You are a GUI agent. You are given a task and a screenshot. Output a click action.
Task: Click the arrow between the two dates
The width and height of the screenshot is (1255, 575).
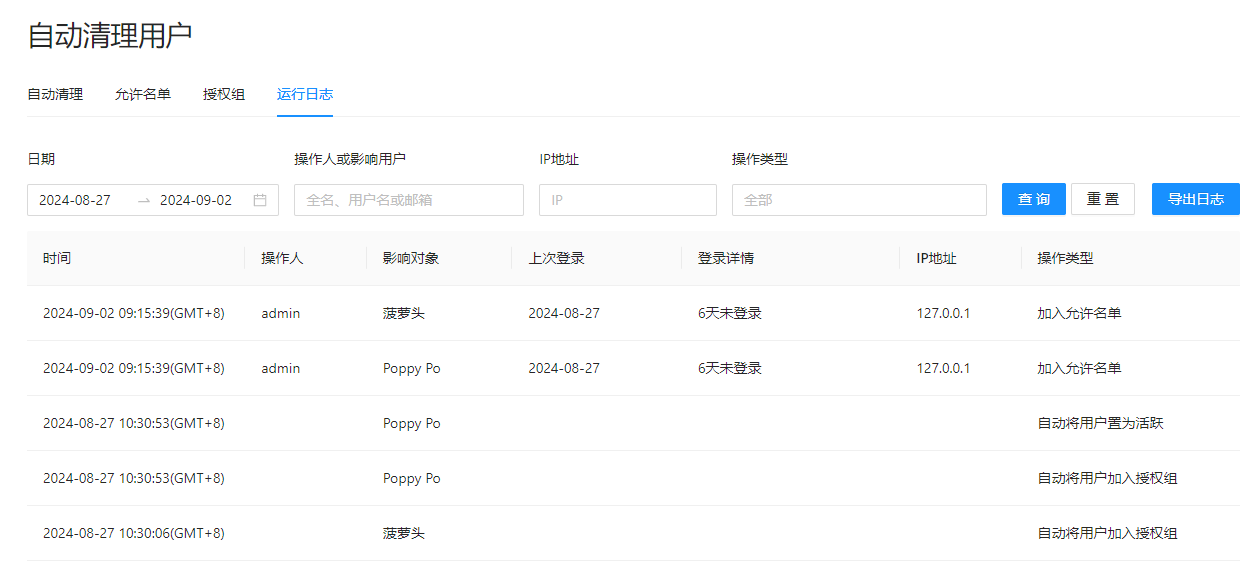(x=144, y=200)
